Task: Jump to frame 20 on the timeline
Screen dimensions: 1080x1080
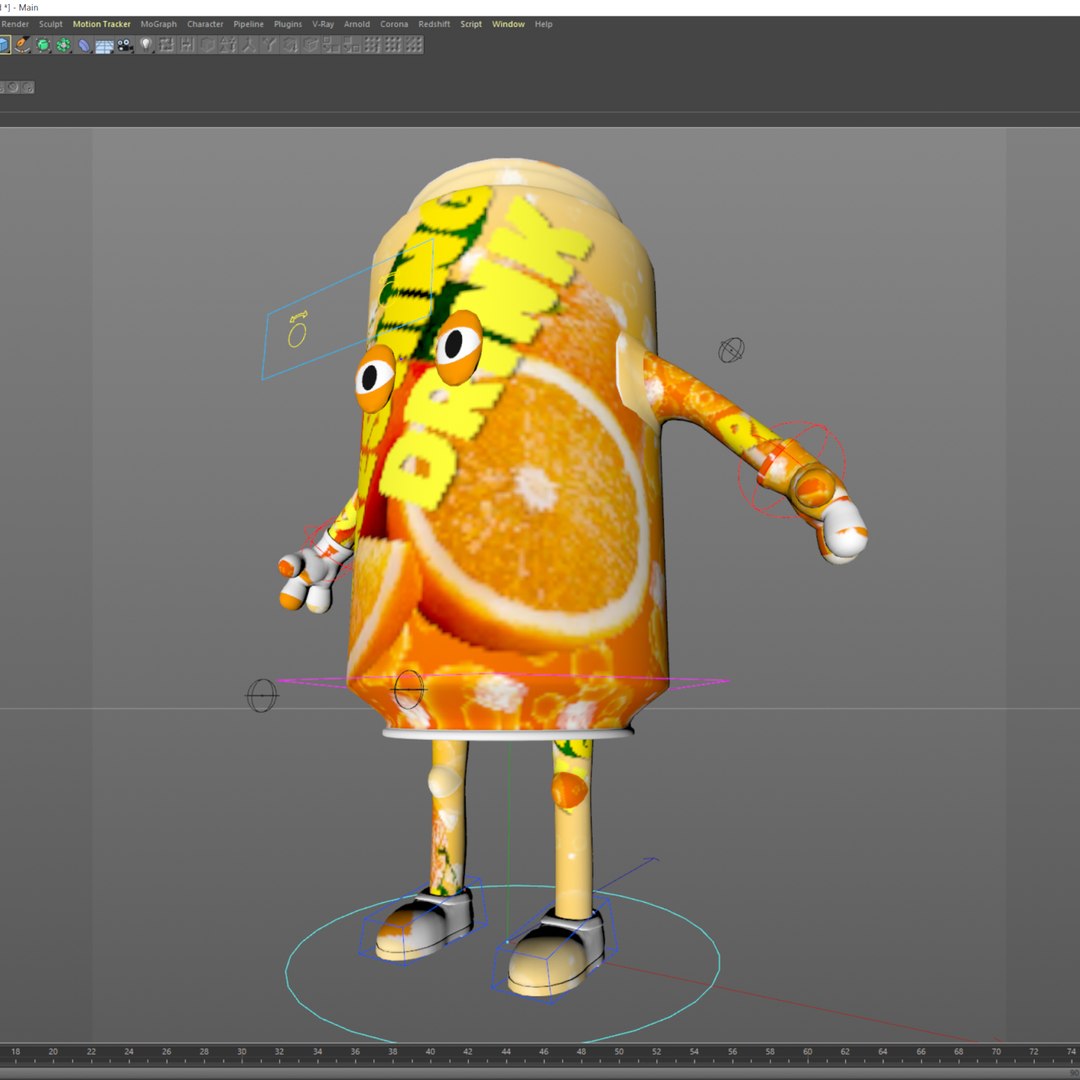Action: click(53, 1052)
